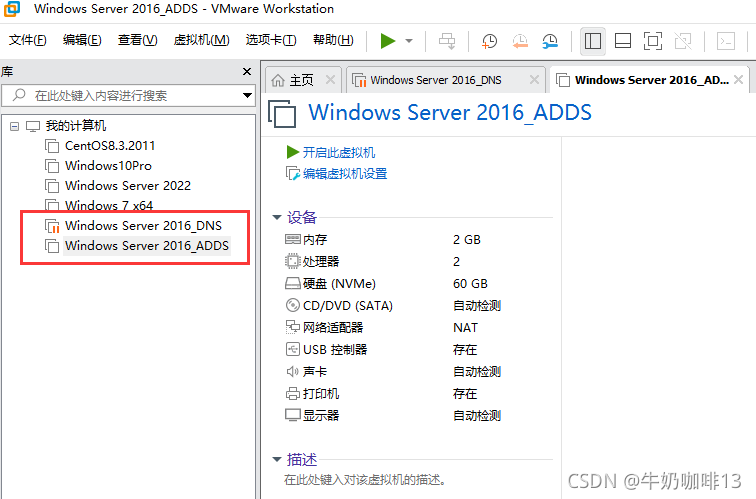Click the suspended VM icon beside 2016_DNS in library
This screenshot has width=756, height=499.
(52, 226)
